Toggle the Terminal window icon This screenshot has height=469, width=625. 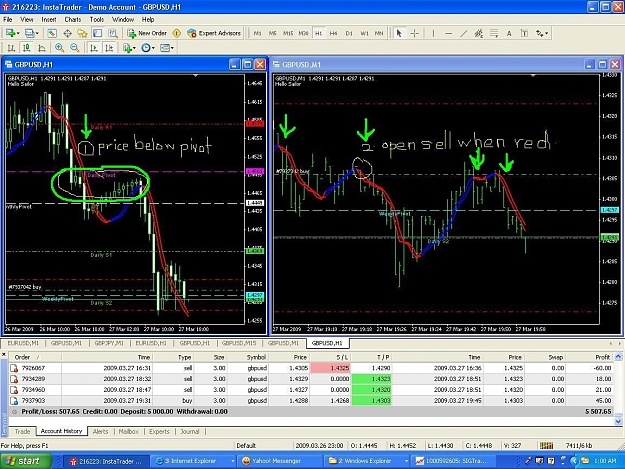pos(98,33)
